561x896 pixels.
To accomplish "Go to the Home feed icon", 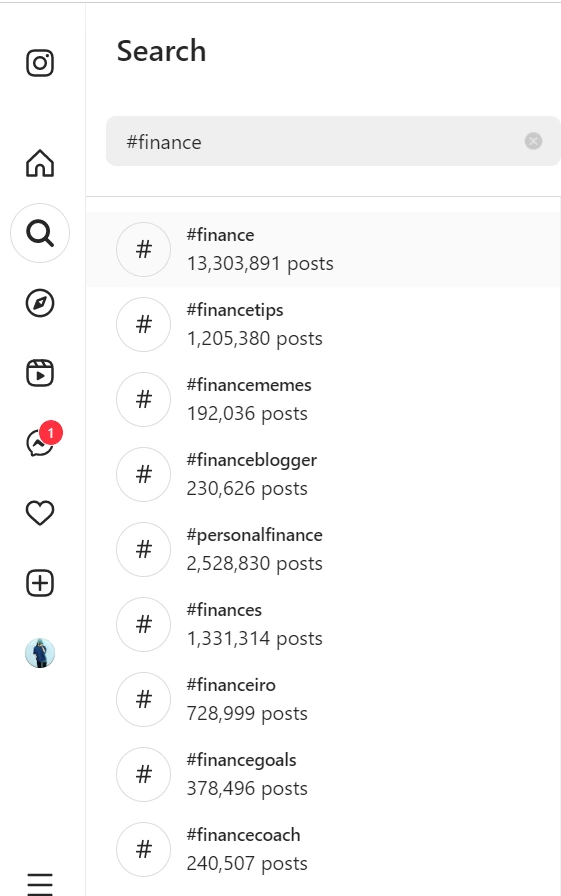I will coord(40,163).
